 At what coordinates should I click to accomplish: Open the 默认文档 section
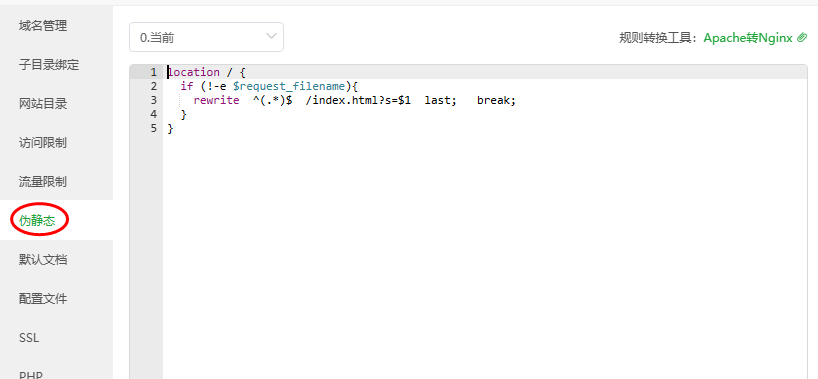click(x=43, y=259)
